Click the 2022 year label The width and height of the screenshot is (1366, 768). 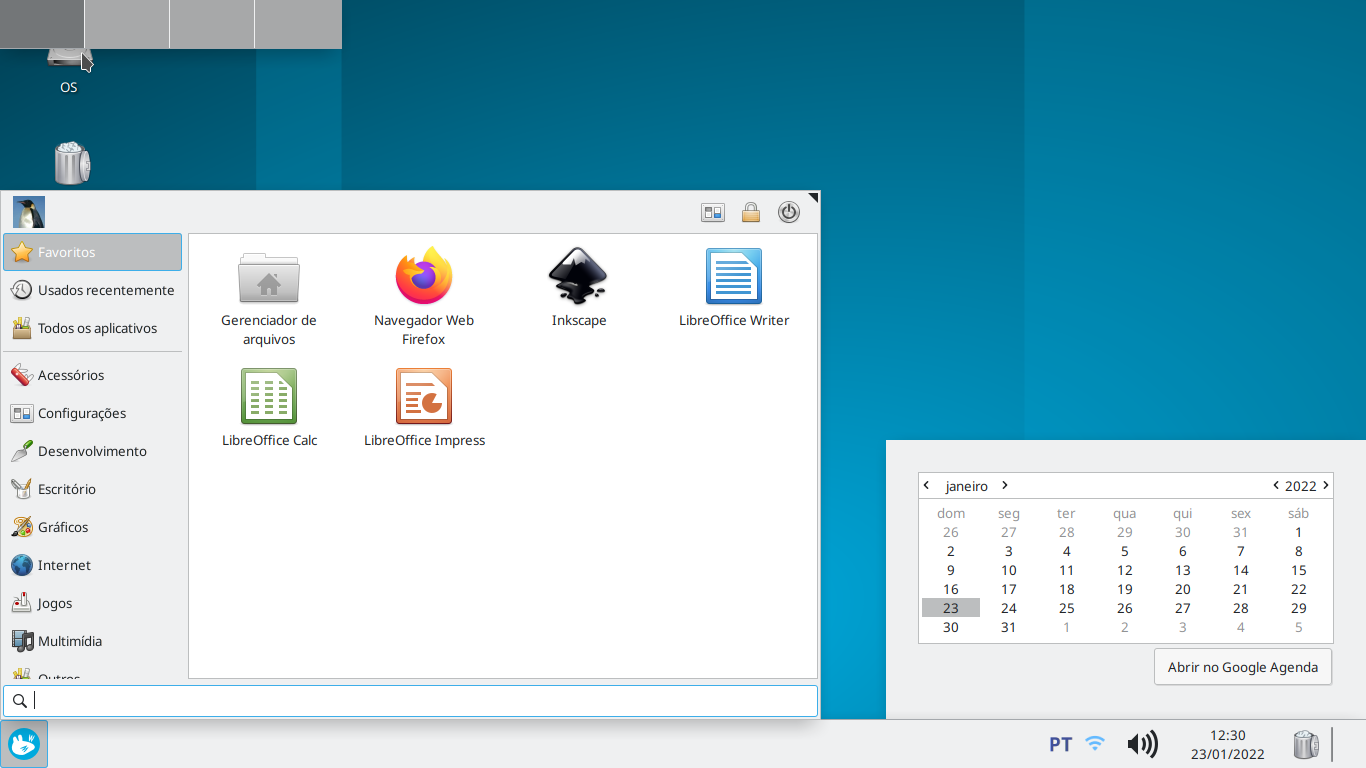point(1301,486)
